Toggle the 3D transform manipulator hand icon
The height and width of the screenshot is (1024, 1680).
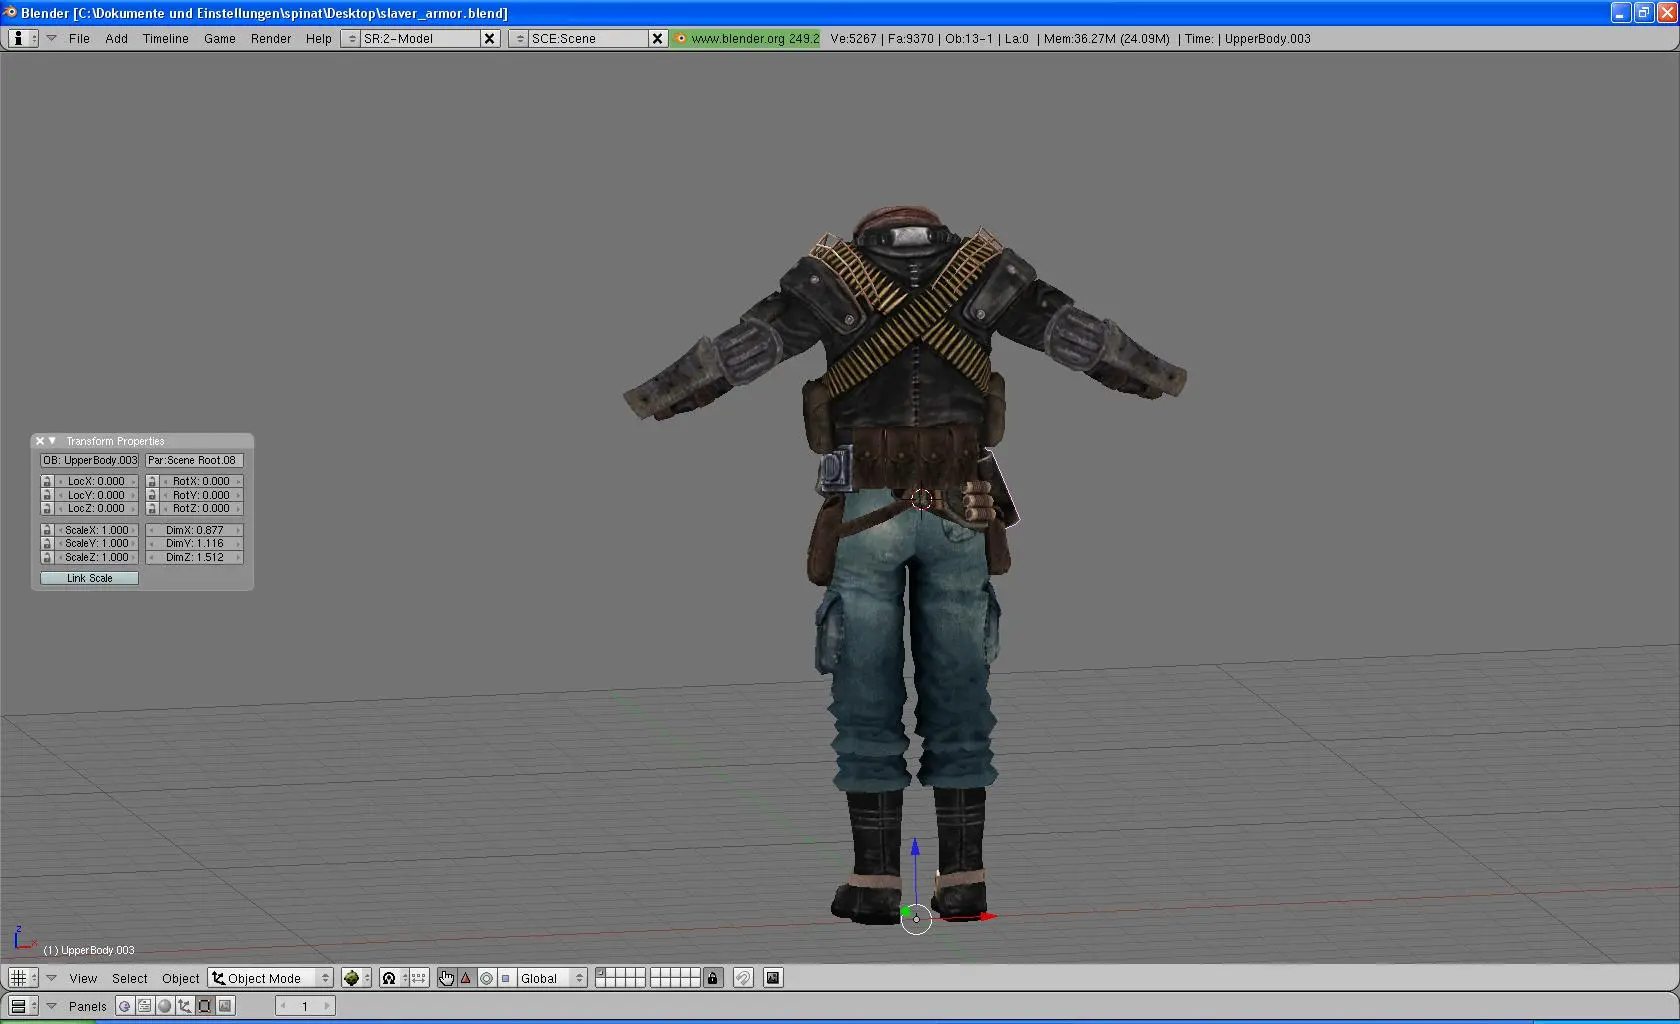(446, 978)
